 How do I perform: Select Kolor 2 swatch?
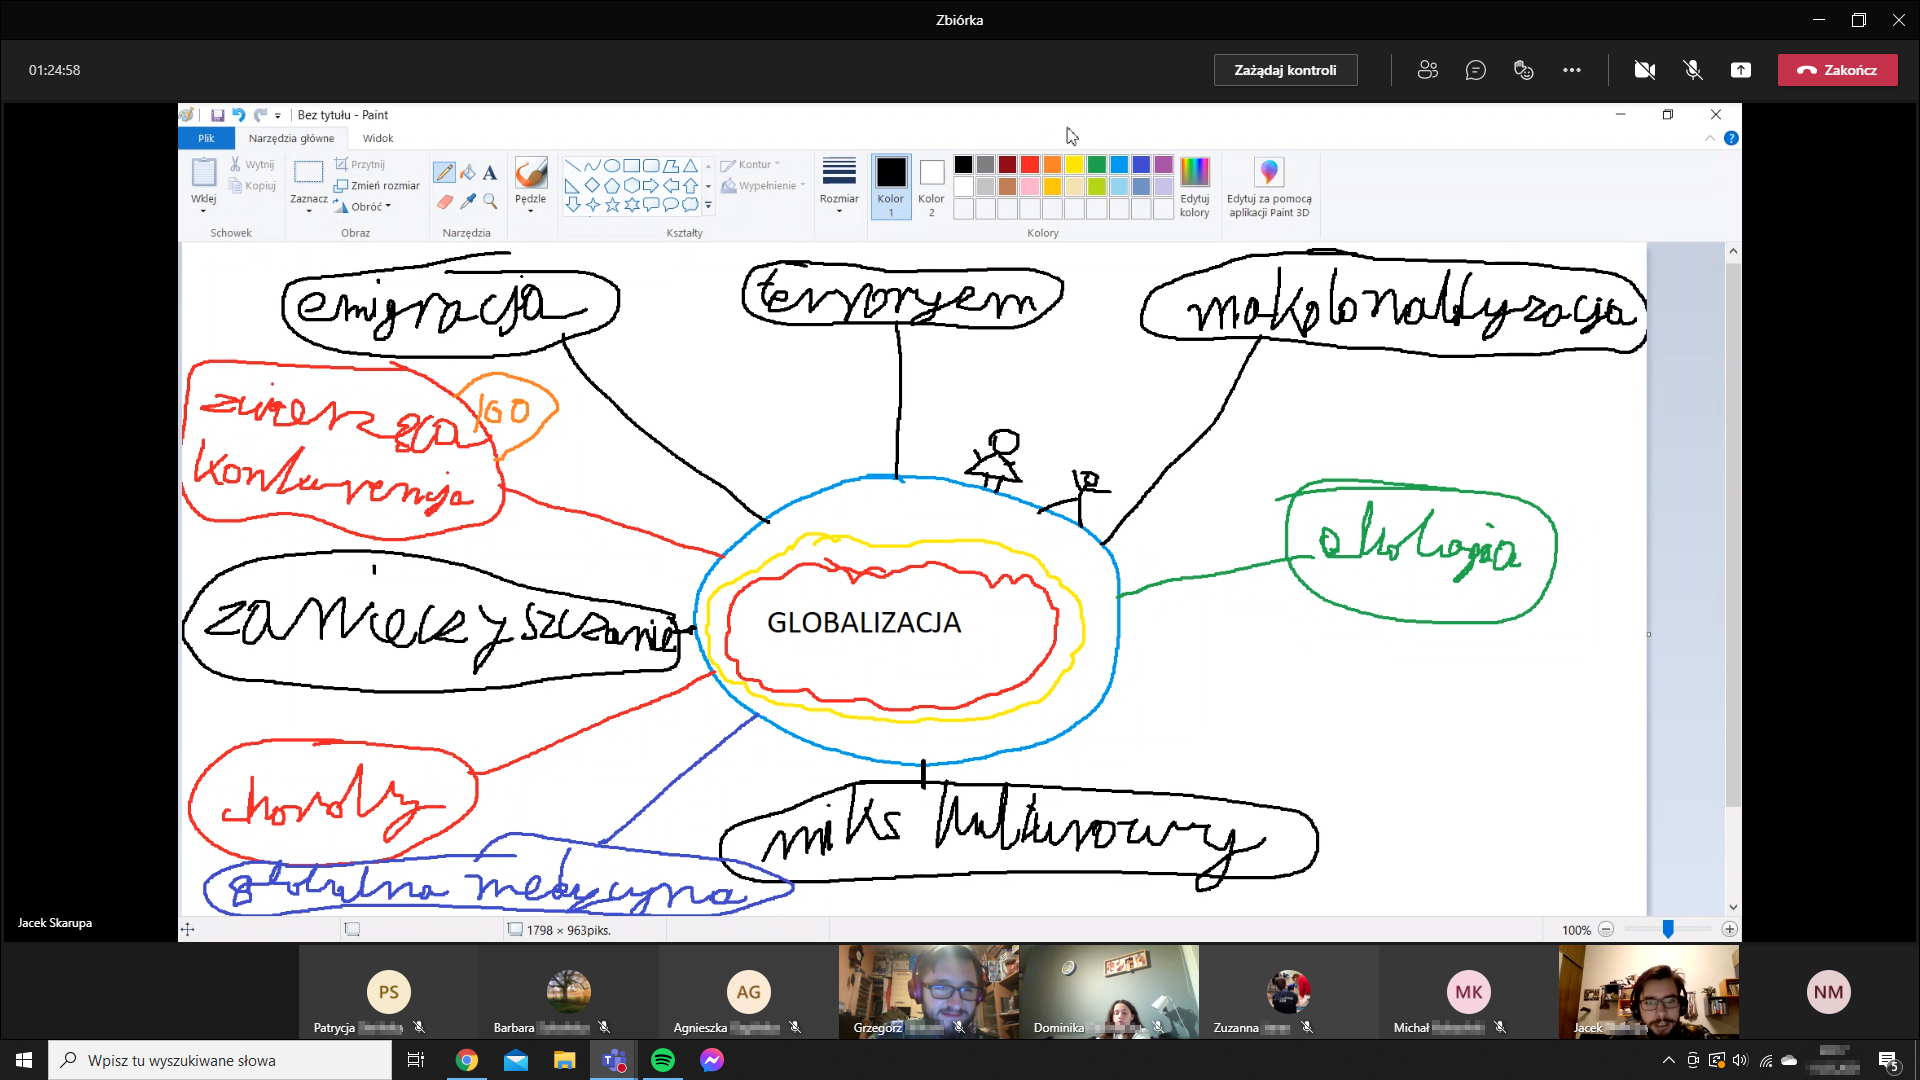[931, 185]
